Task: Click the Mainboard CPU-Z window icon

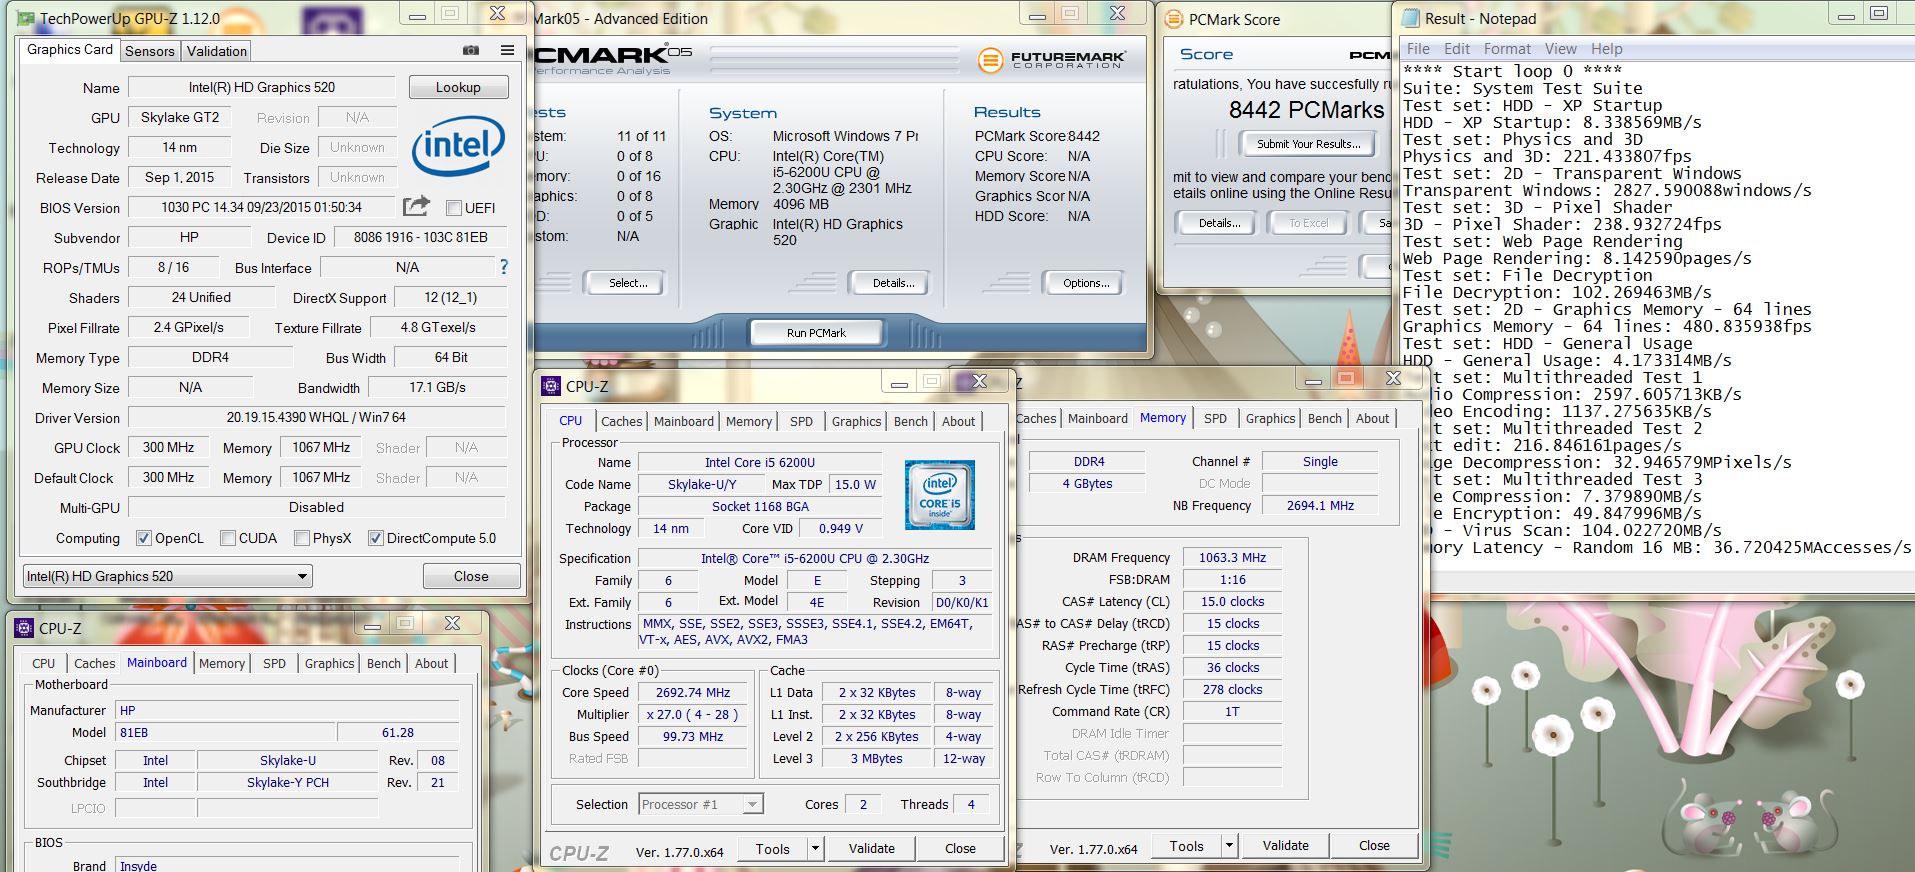Action: (24, 628)
